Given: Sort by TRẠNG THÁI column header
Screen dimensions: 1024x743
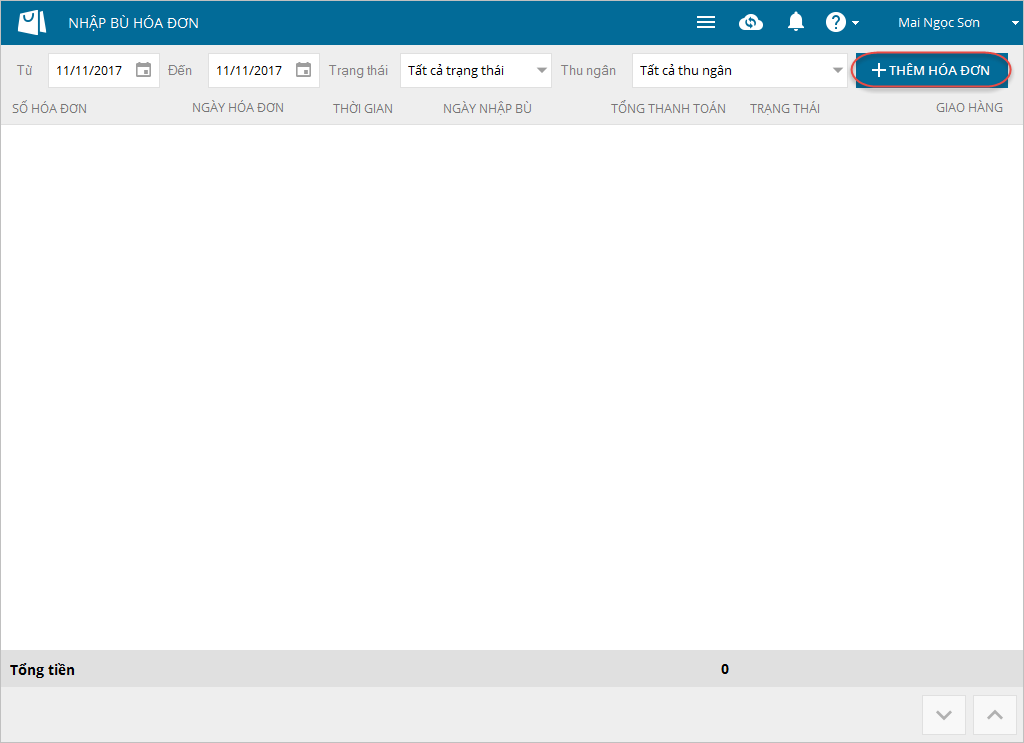Looking at the screenshot, I should coord(785,108).
